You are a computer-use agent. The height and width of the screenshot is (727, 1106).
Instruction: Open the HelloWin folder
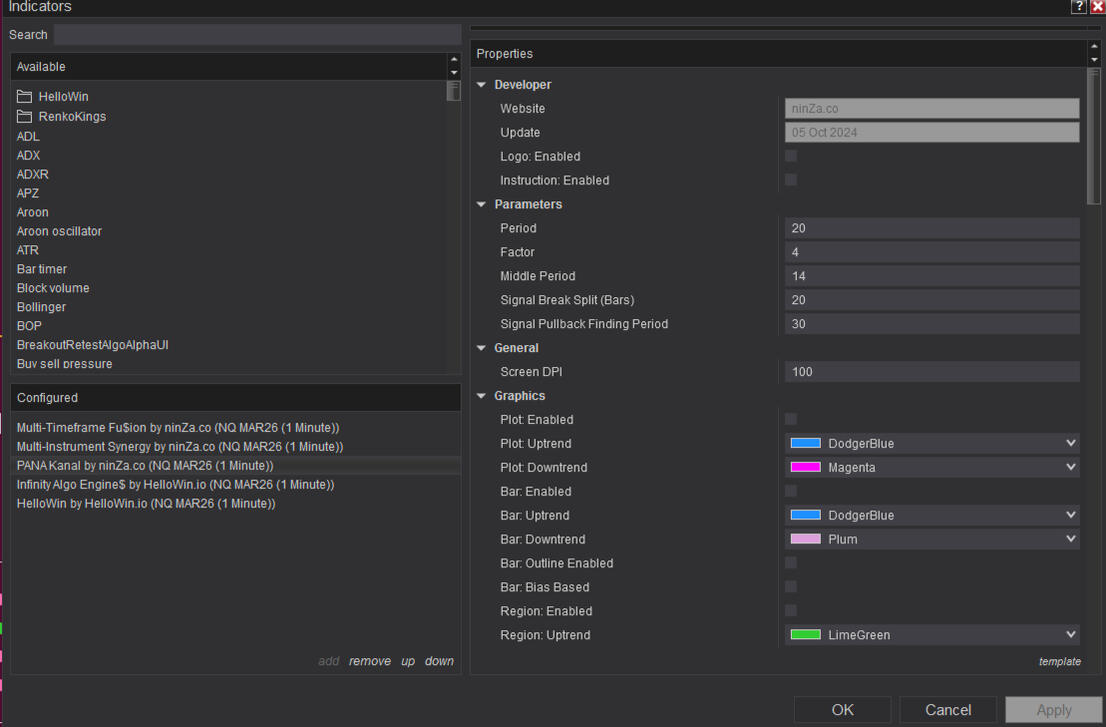tap(63, 97)
